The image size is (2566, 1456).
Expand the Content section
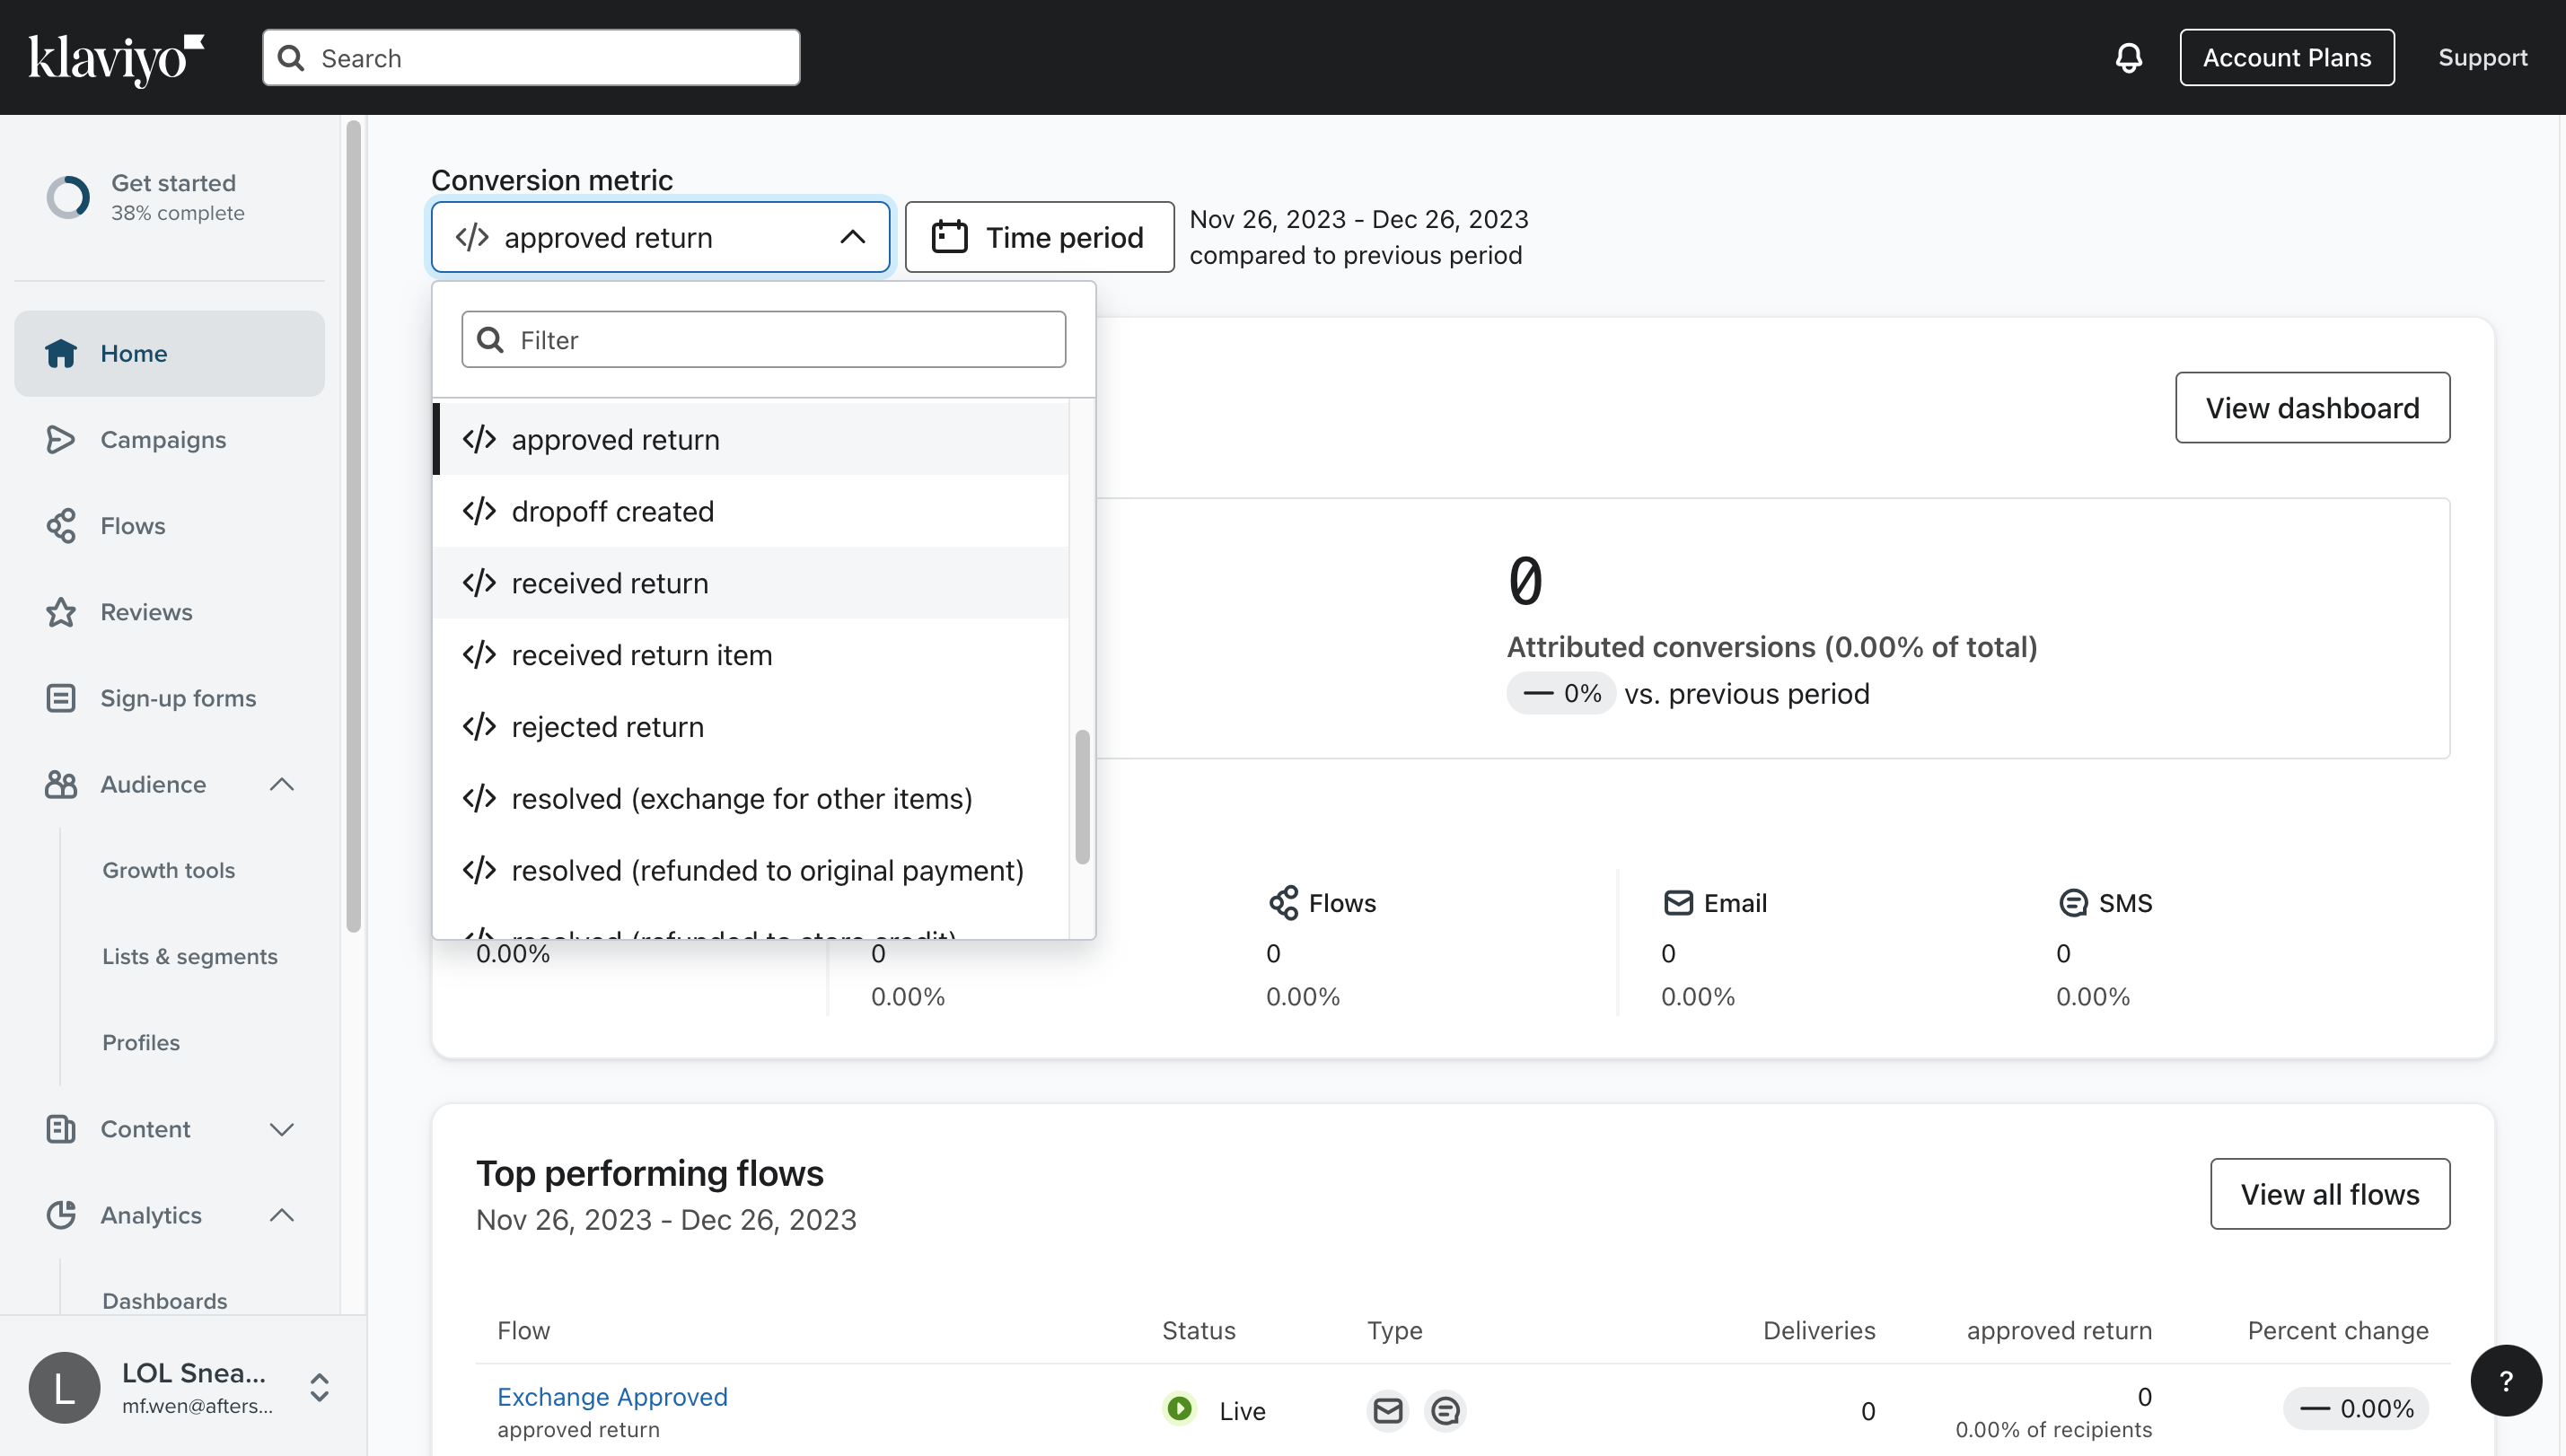[282, 1129]
